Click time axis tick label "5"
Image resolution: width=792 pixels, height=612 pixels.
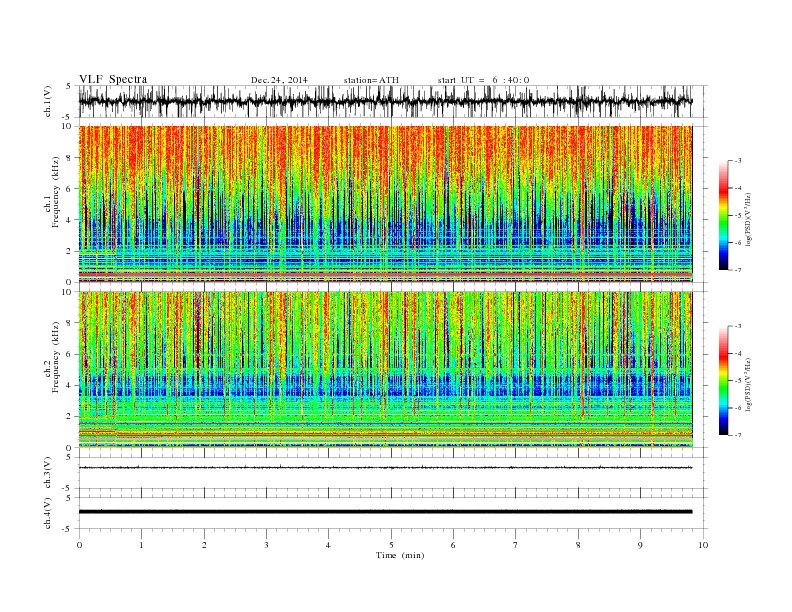tap(391, 545)
